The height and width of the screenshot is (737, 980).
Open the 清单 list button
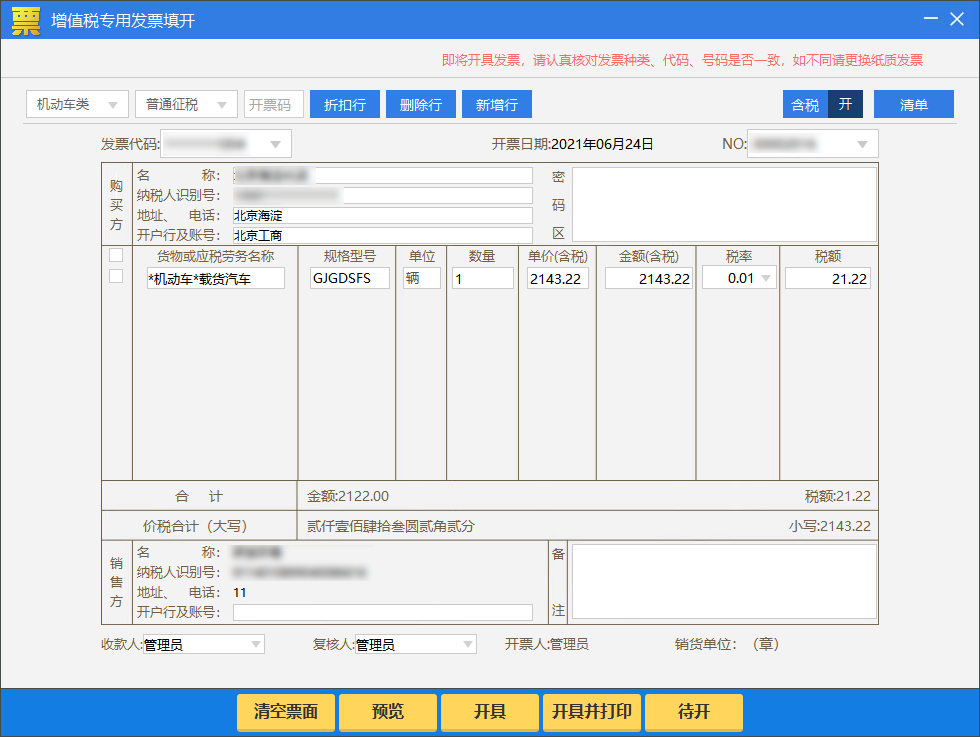tap(913, 105)
